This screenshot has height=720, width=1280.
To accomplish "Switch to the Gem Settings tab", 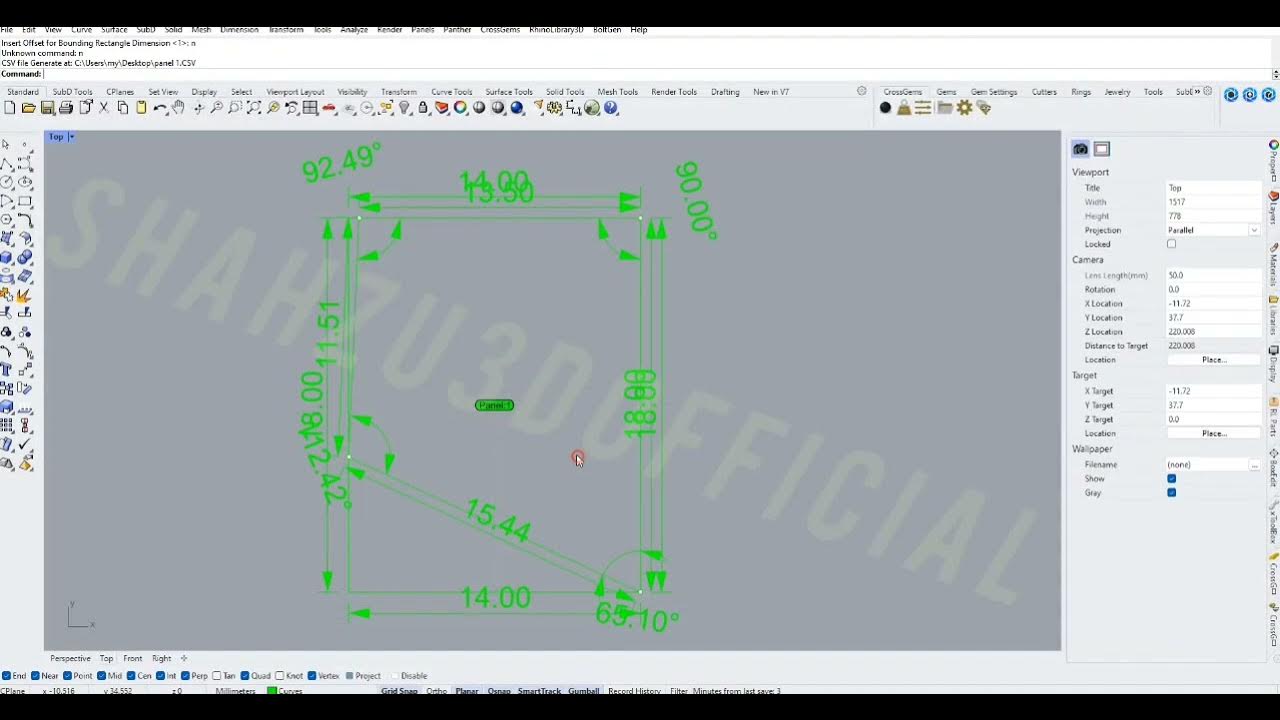I will tap(994, 92).
